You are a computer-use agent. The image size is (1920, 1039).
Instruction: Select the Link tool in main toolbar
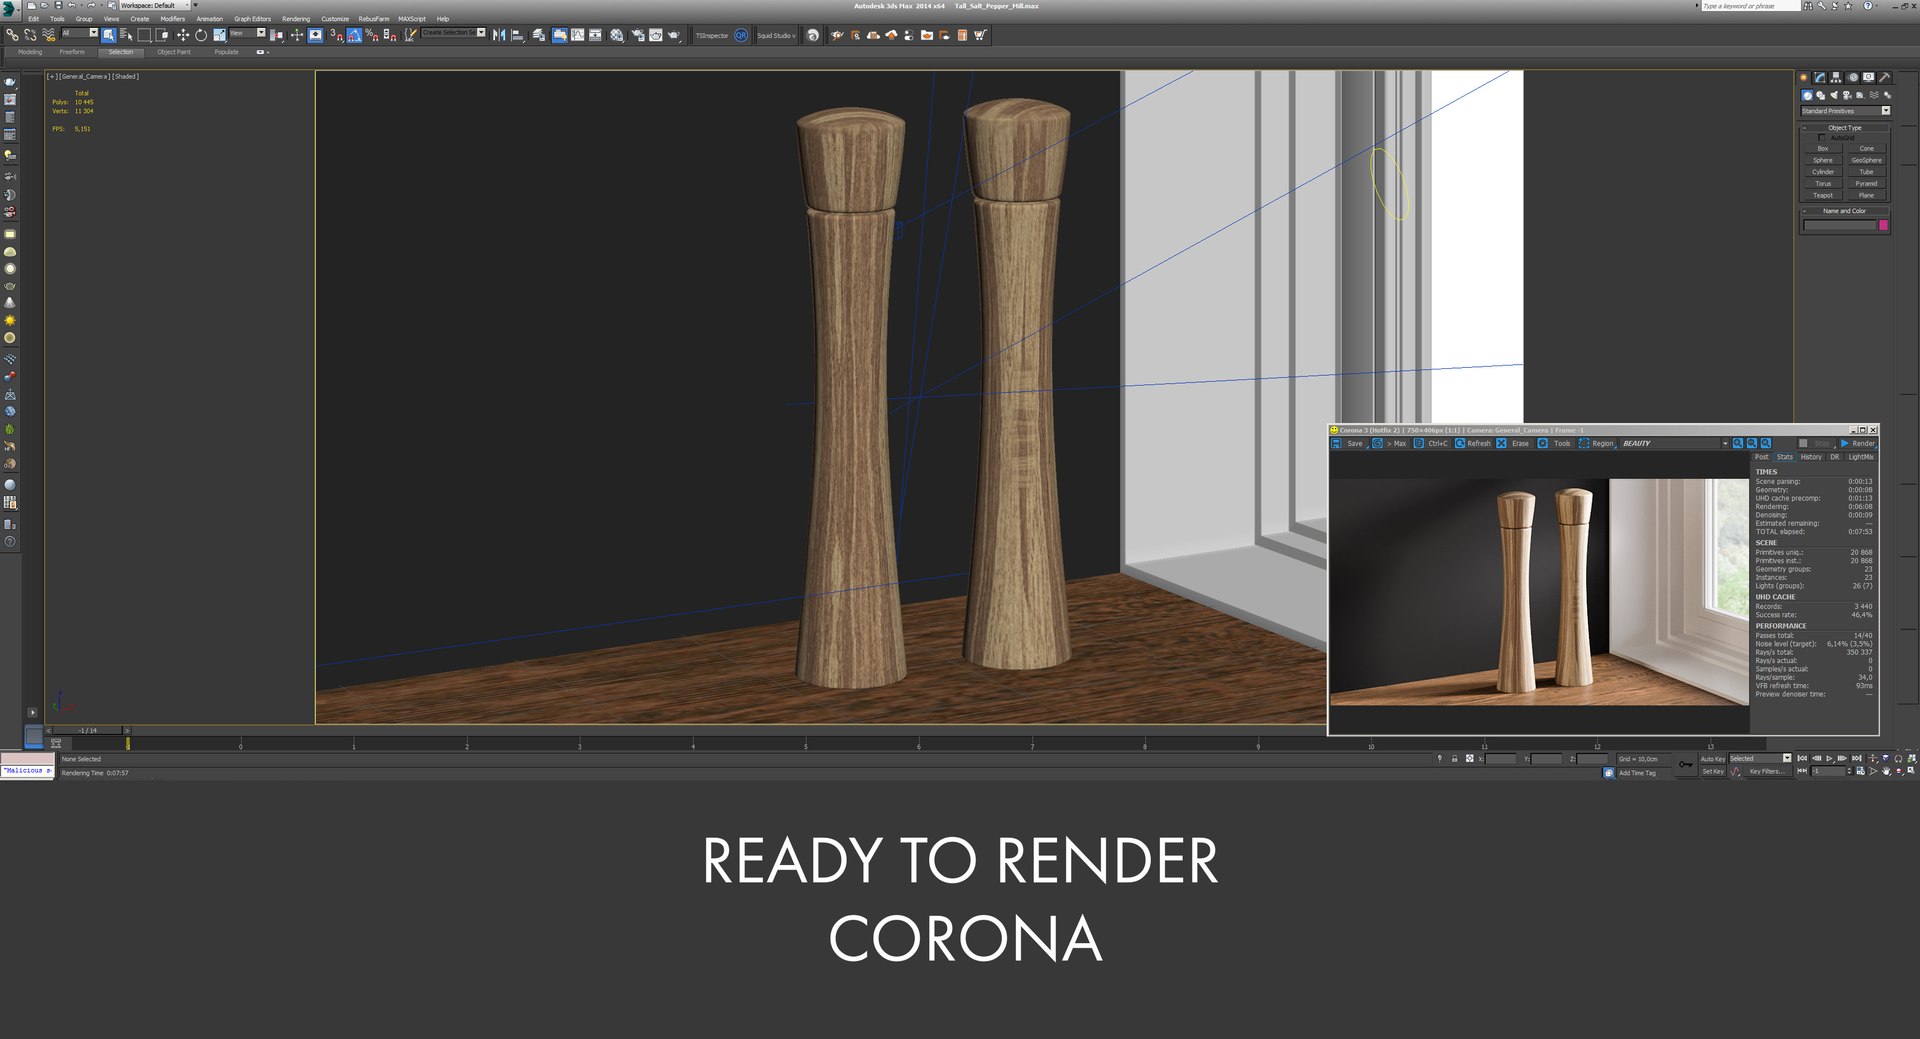(12, 35)
